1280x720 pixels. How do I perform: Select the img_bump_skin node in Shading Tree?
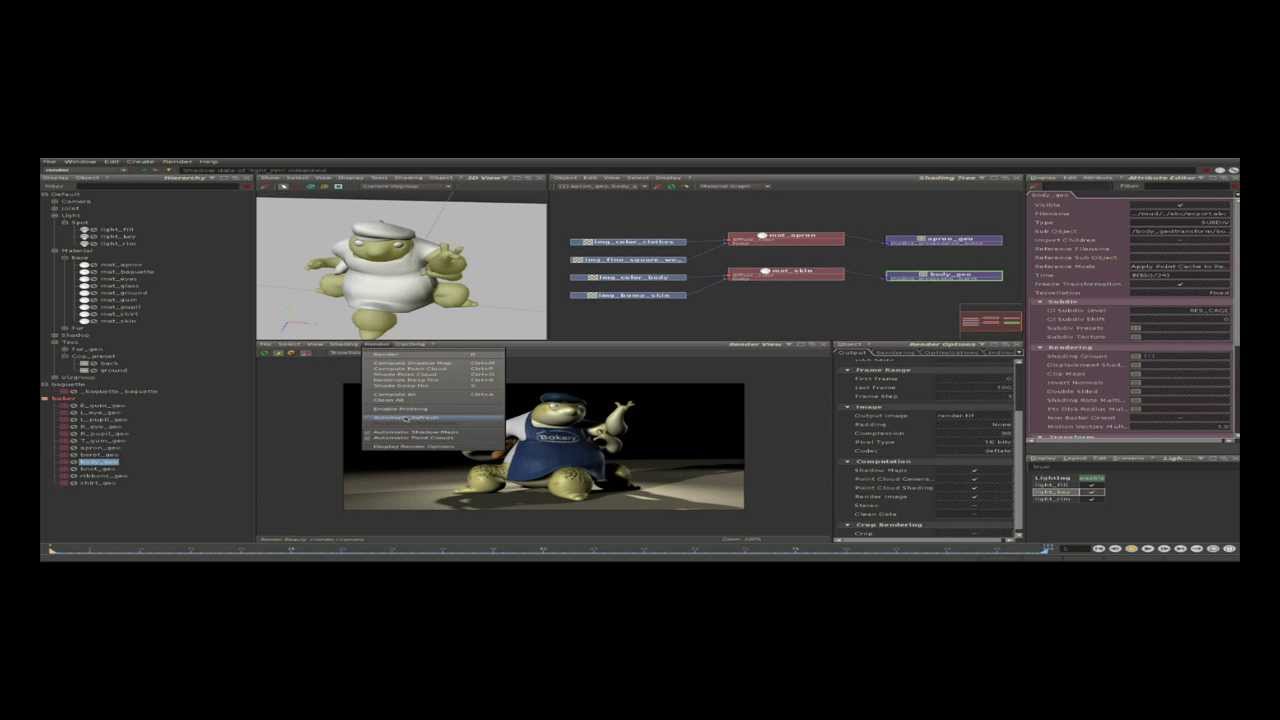[629, 295]
